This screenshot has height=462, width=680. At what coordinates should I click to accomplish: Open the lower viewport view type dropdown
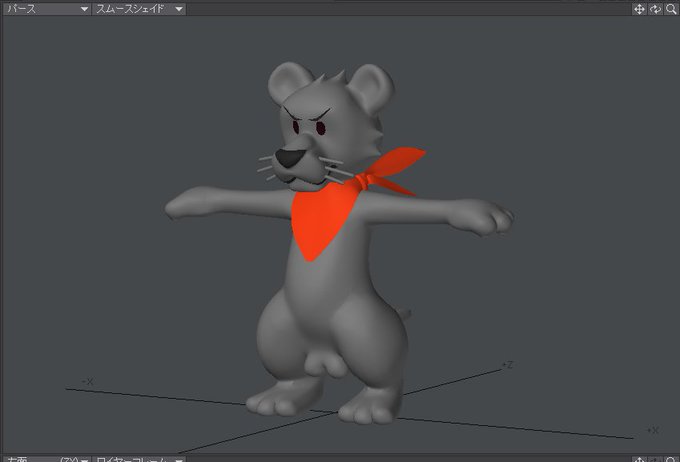click(x=46, y=459)
